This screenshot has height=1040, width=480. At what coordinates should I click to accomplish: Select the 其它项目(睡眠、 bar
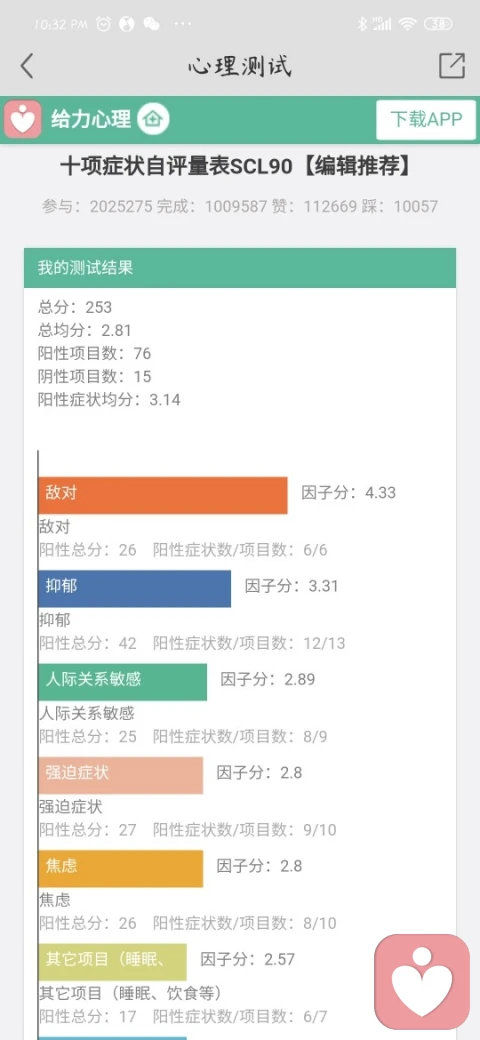pos(113,962)
